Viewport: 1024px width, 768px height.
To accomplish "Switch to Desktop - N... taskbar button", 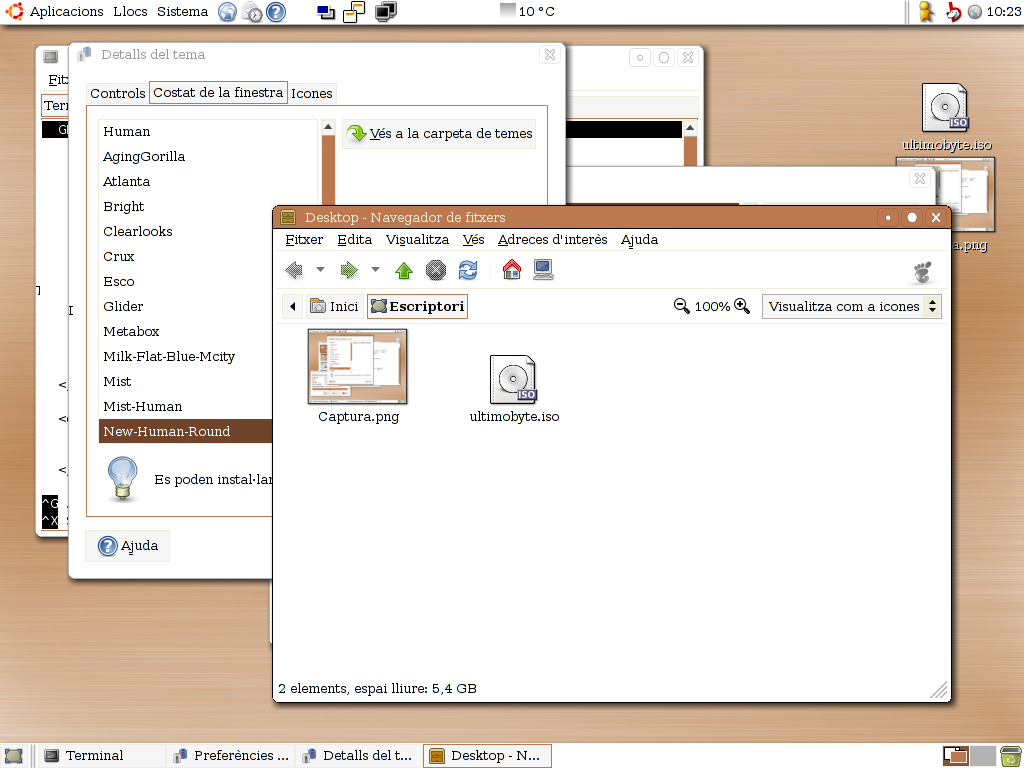I will (487, 756).
